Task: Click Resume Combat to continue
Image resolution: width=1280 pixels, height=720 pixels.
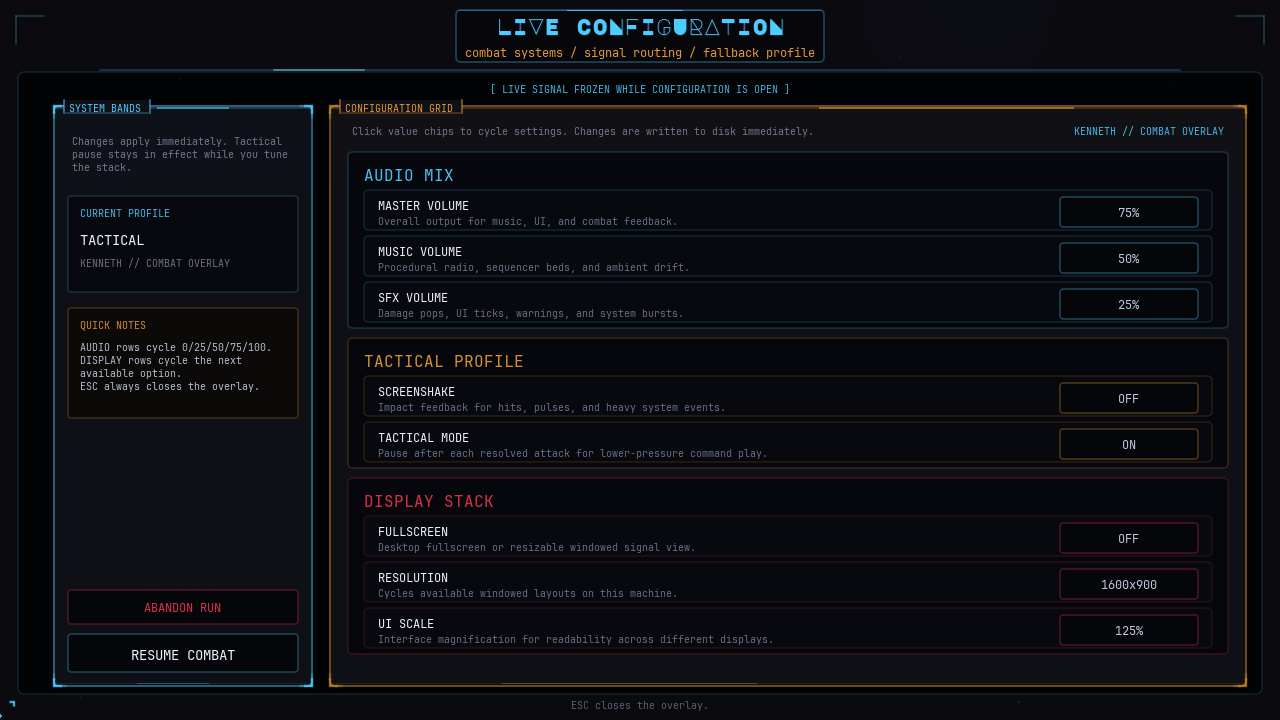Action: point(183,654)
